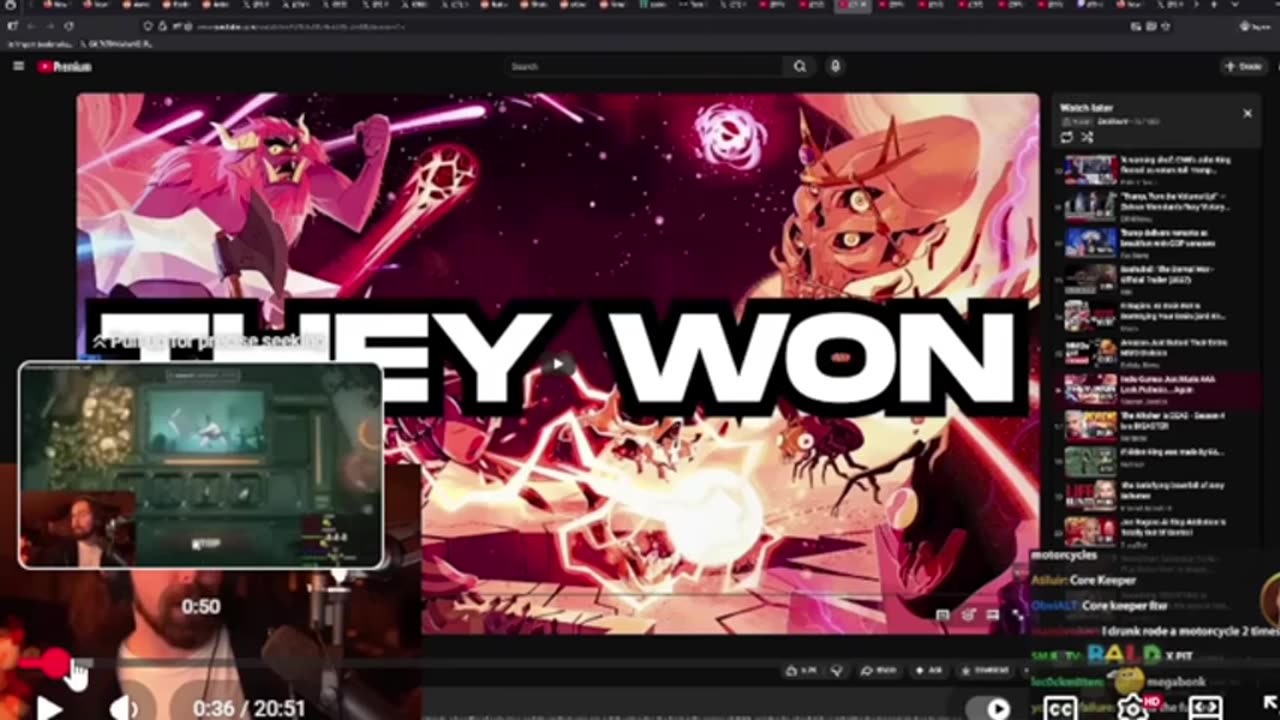The image size is (1280, 720).
Task: Toggle loop playlist in Watch later
Action: [1067, 137]
